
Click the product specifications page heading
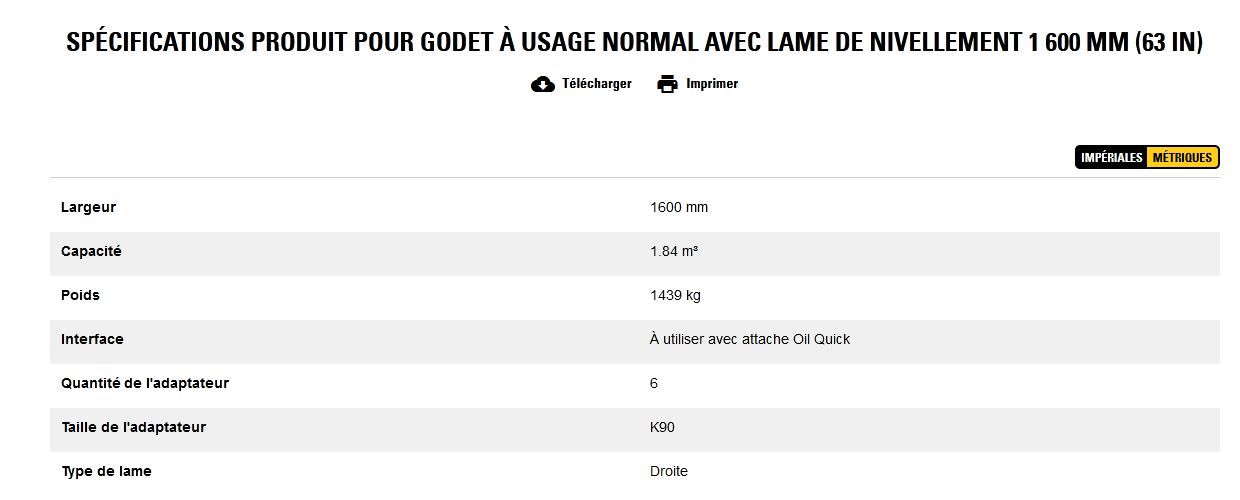(634, 43)
